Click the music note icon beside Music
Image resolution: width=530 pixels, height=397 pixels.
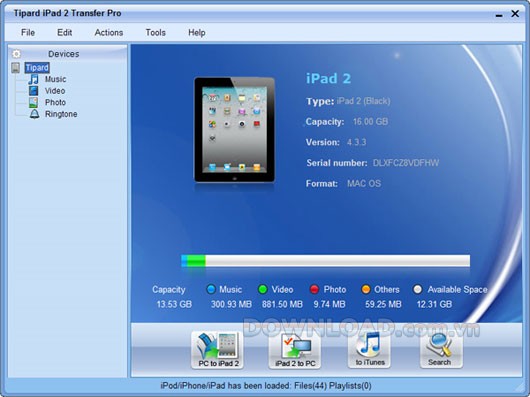click(x=33, y=79)
